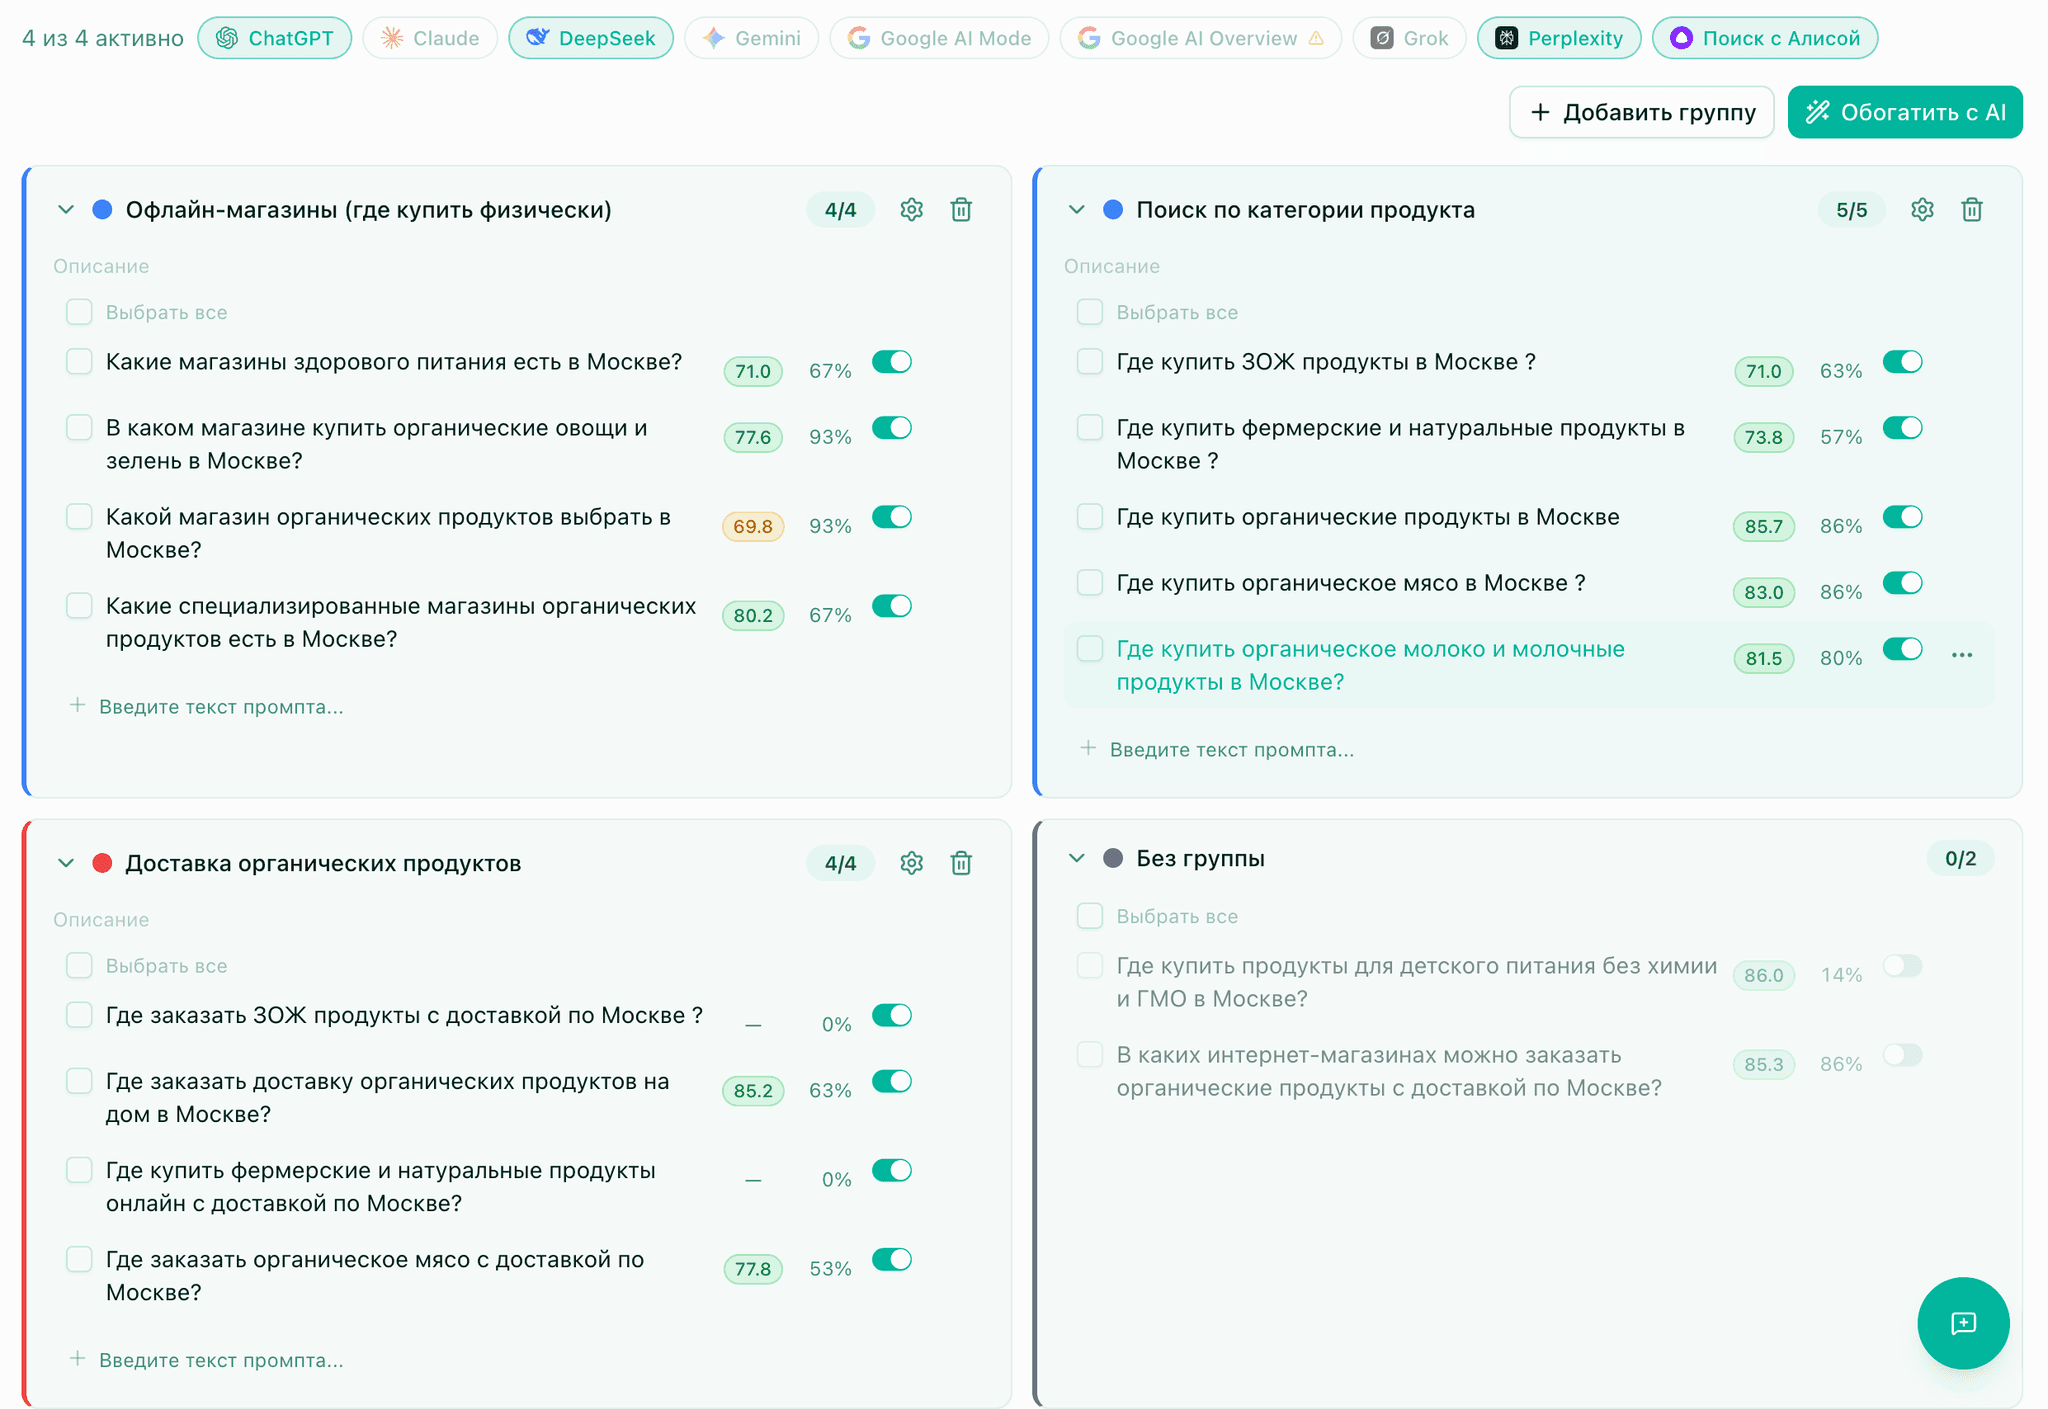Open settings gear for Поиск по категории продукта
Viewport: 2048px width, 1409px height.
[1921, 209]
